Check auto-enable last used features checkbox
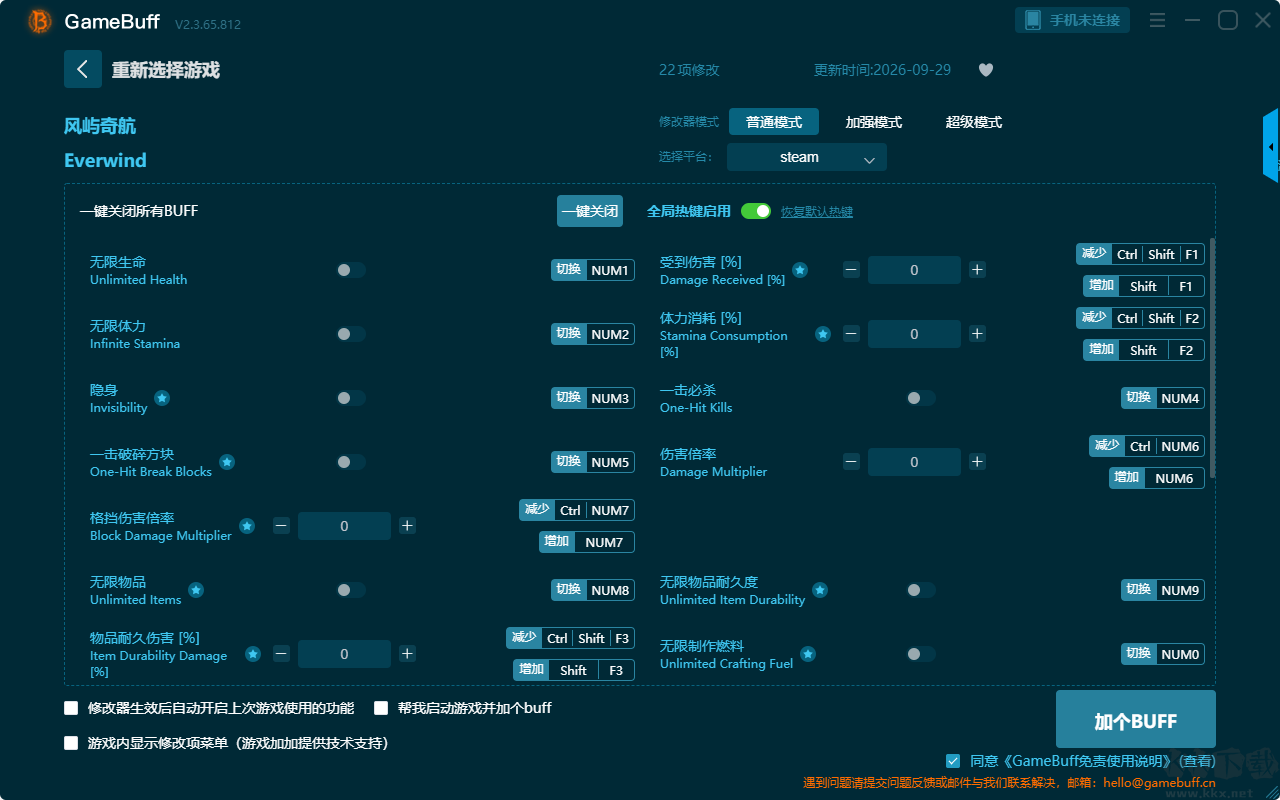 point(71,708)
